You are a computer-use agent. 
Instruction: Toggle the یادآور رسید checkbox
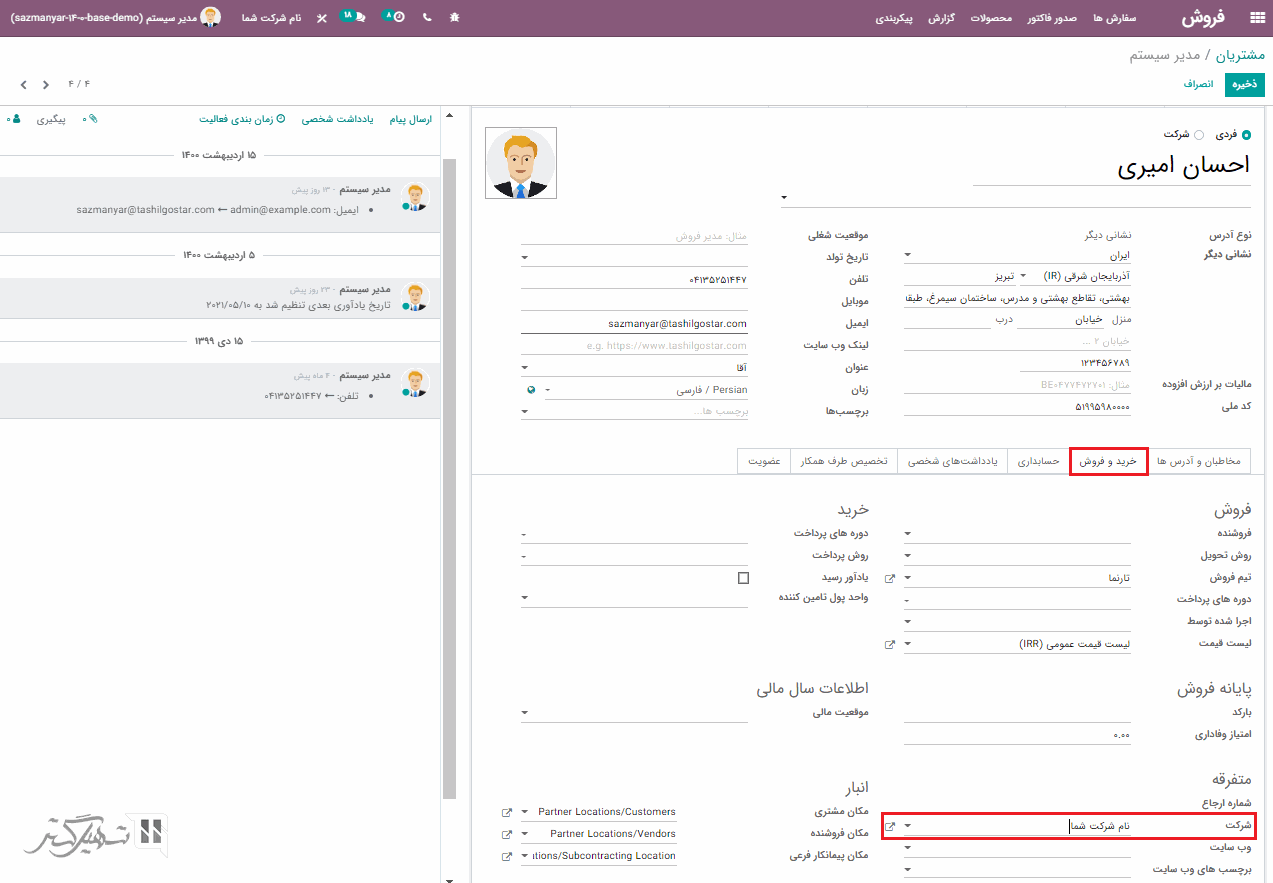[x=743, y=578]
